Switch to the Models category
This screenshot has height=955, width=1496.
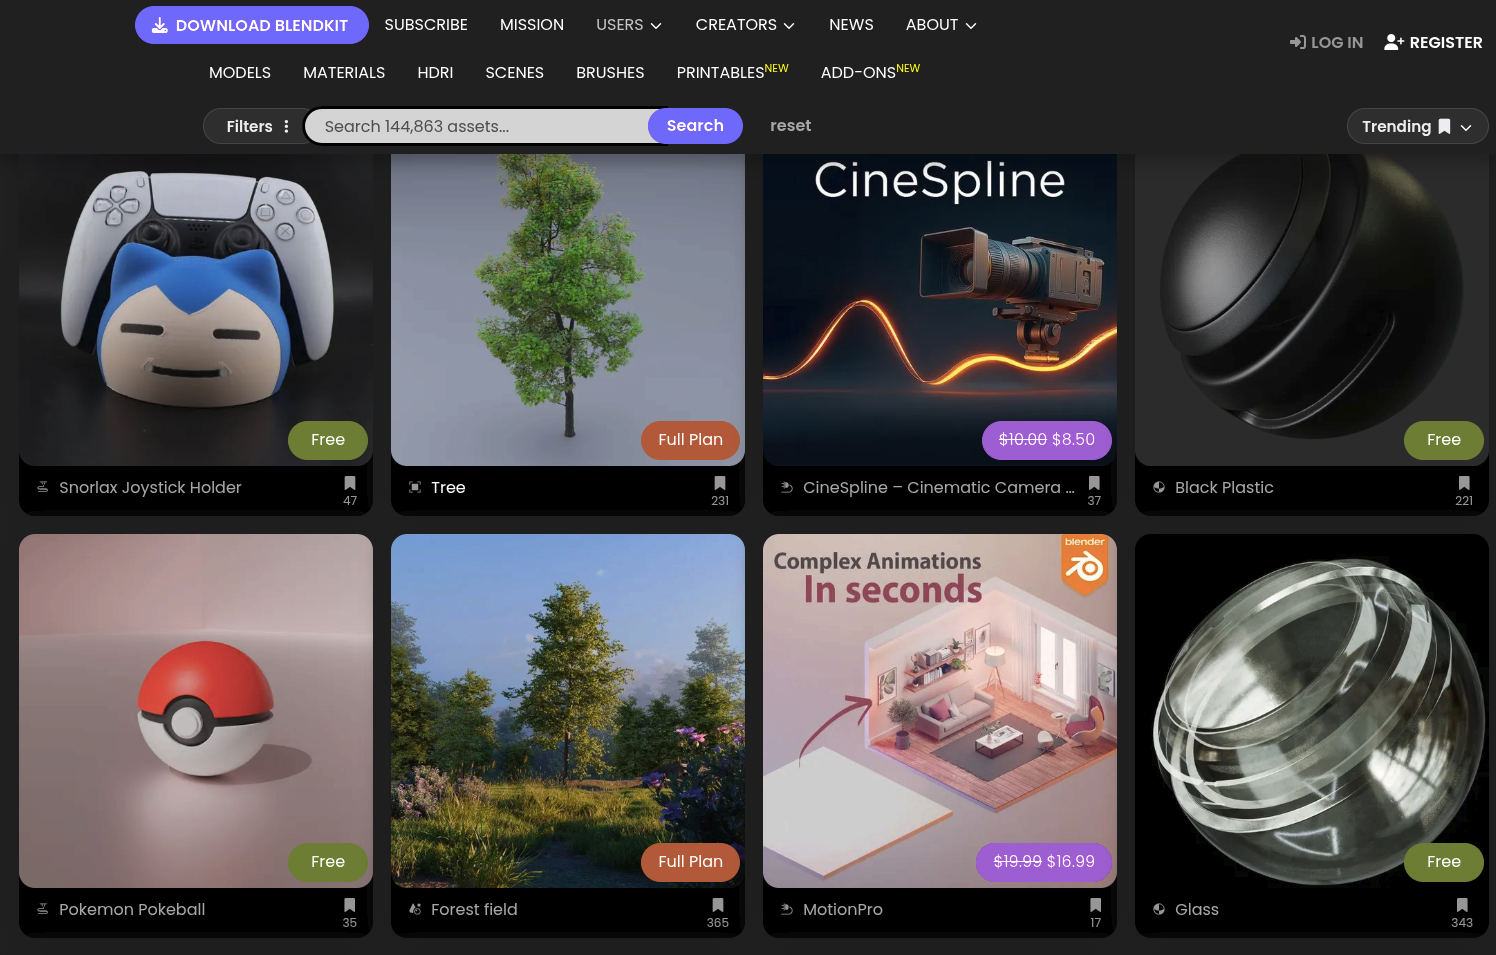click(x=240, y=73)
